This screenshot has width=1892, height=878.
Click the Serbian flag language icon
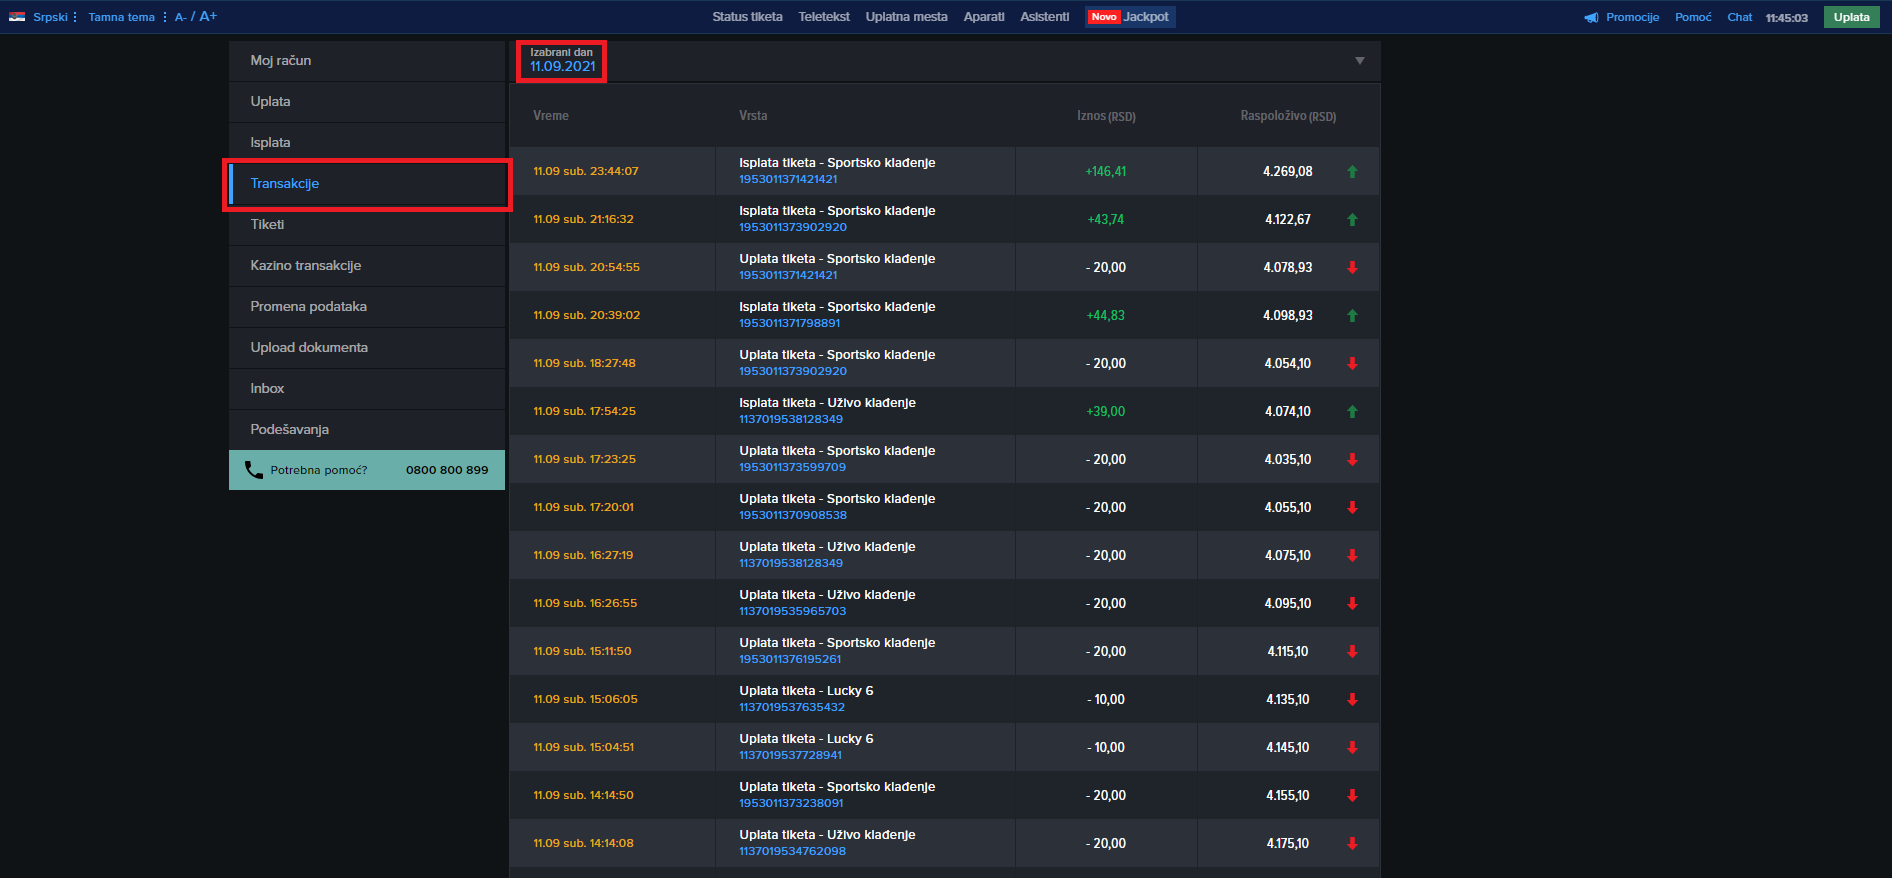[x=17, y=17]
